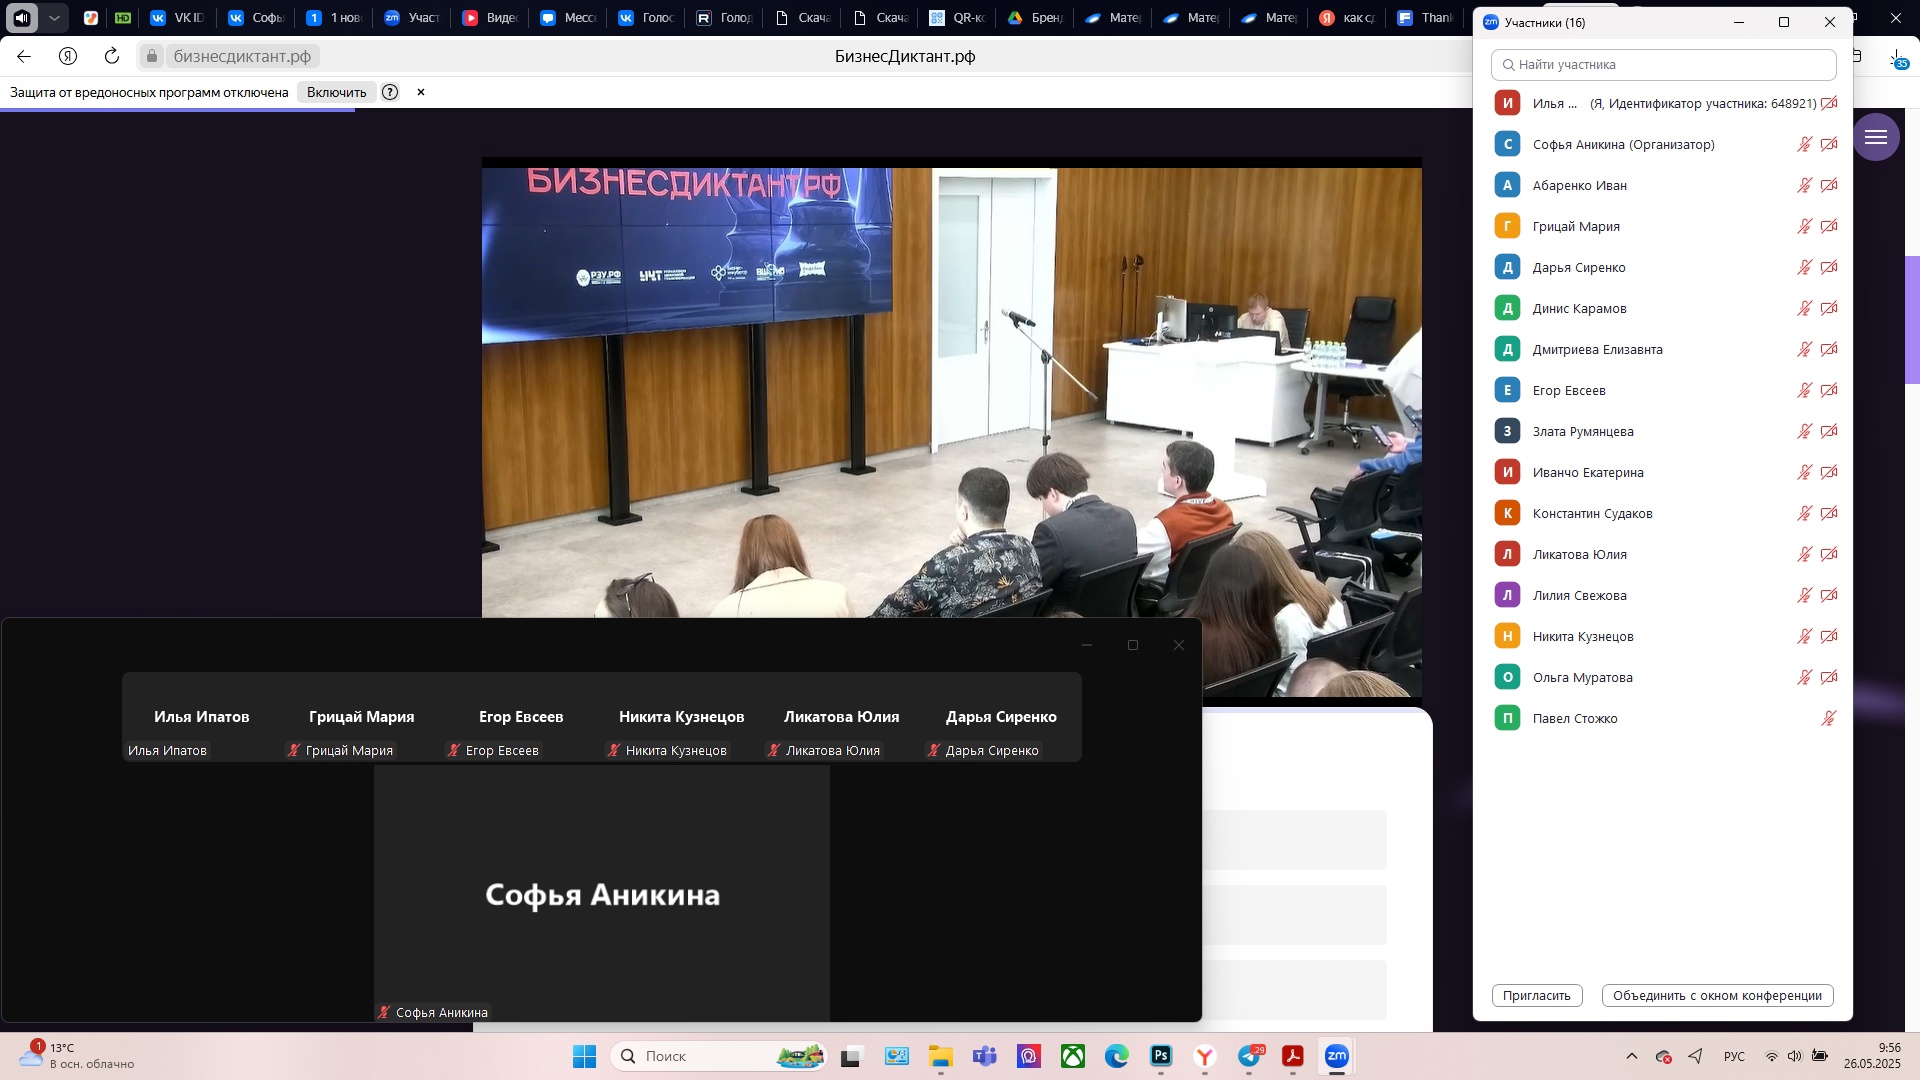Screen dimensions: 1920x1080
Task: Click the Yandex home icon in the toolbar
Action: (68, 56)
